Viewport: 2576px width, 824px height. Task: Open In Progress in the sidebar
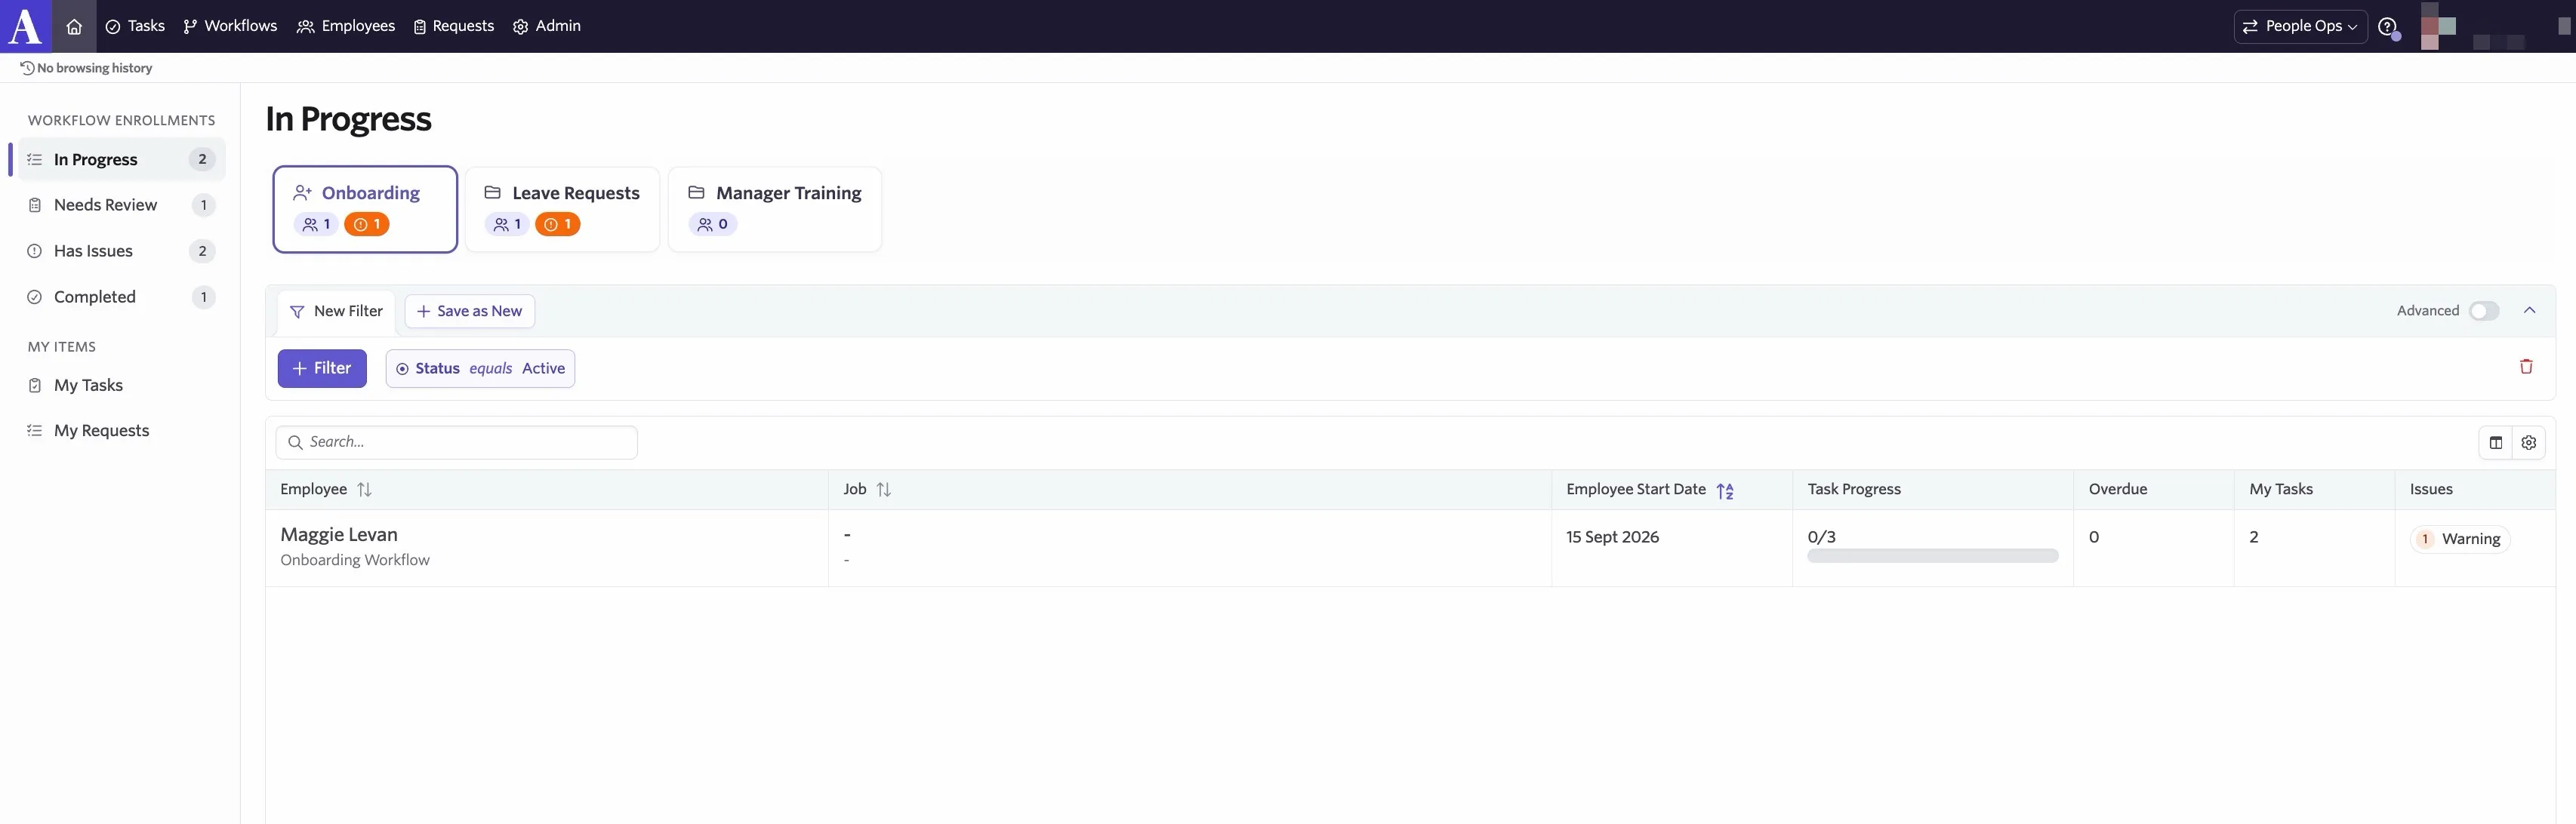pyautogui.click(x=121, y=159)
